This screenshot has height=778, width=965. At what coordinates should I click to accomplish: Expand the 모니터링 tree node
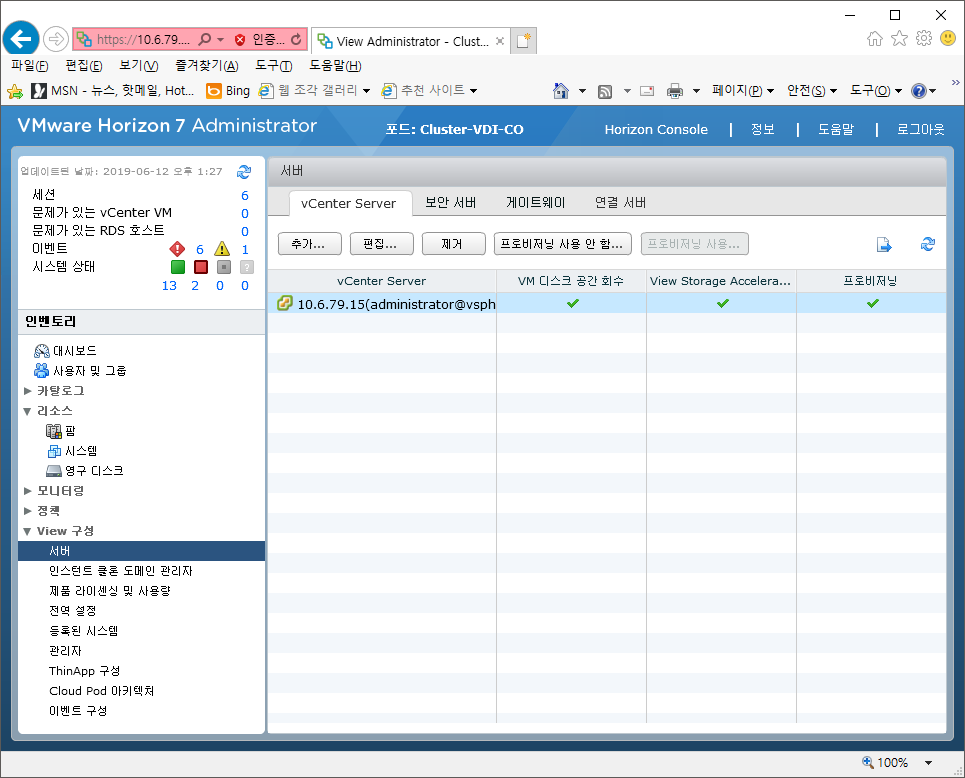28,491
